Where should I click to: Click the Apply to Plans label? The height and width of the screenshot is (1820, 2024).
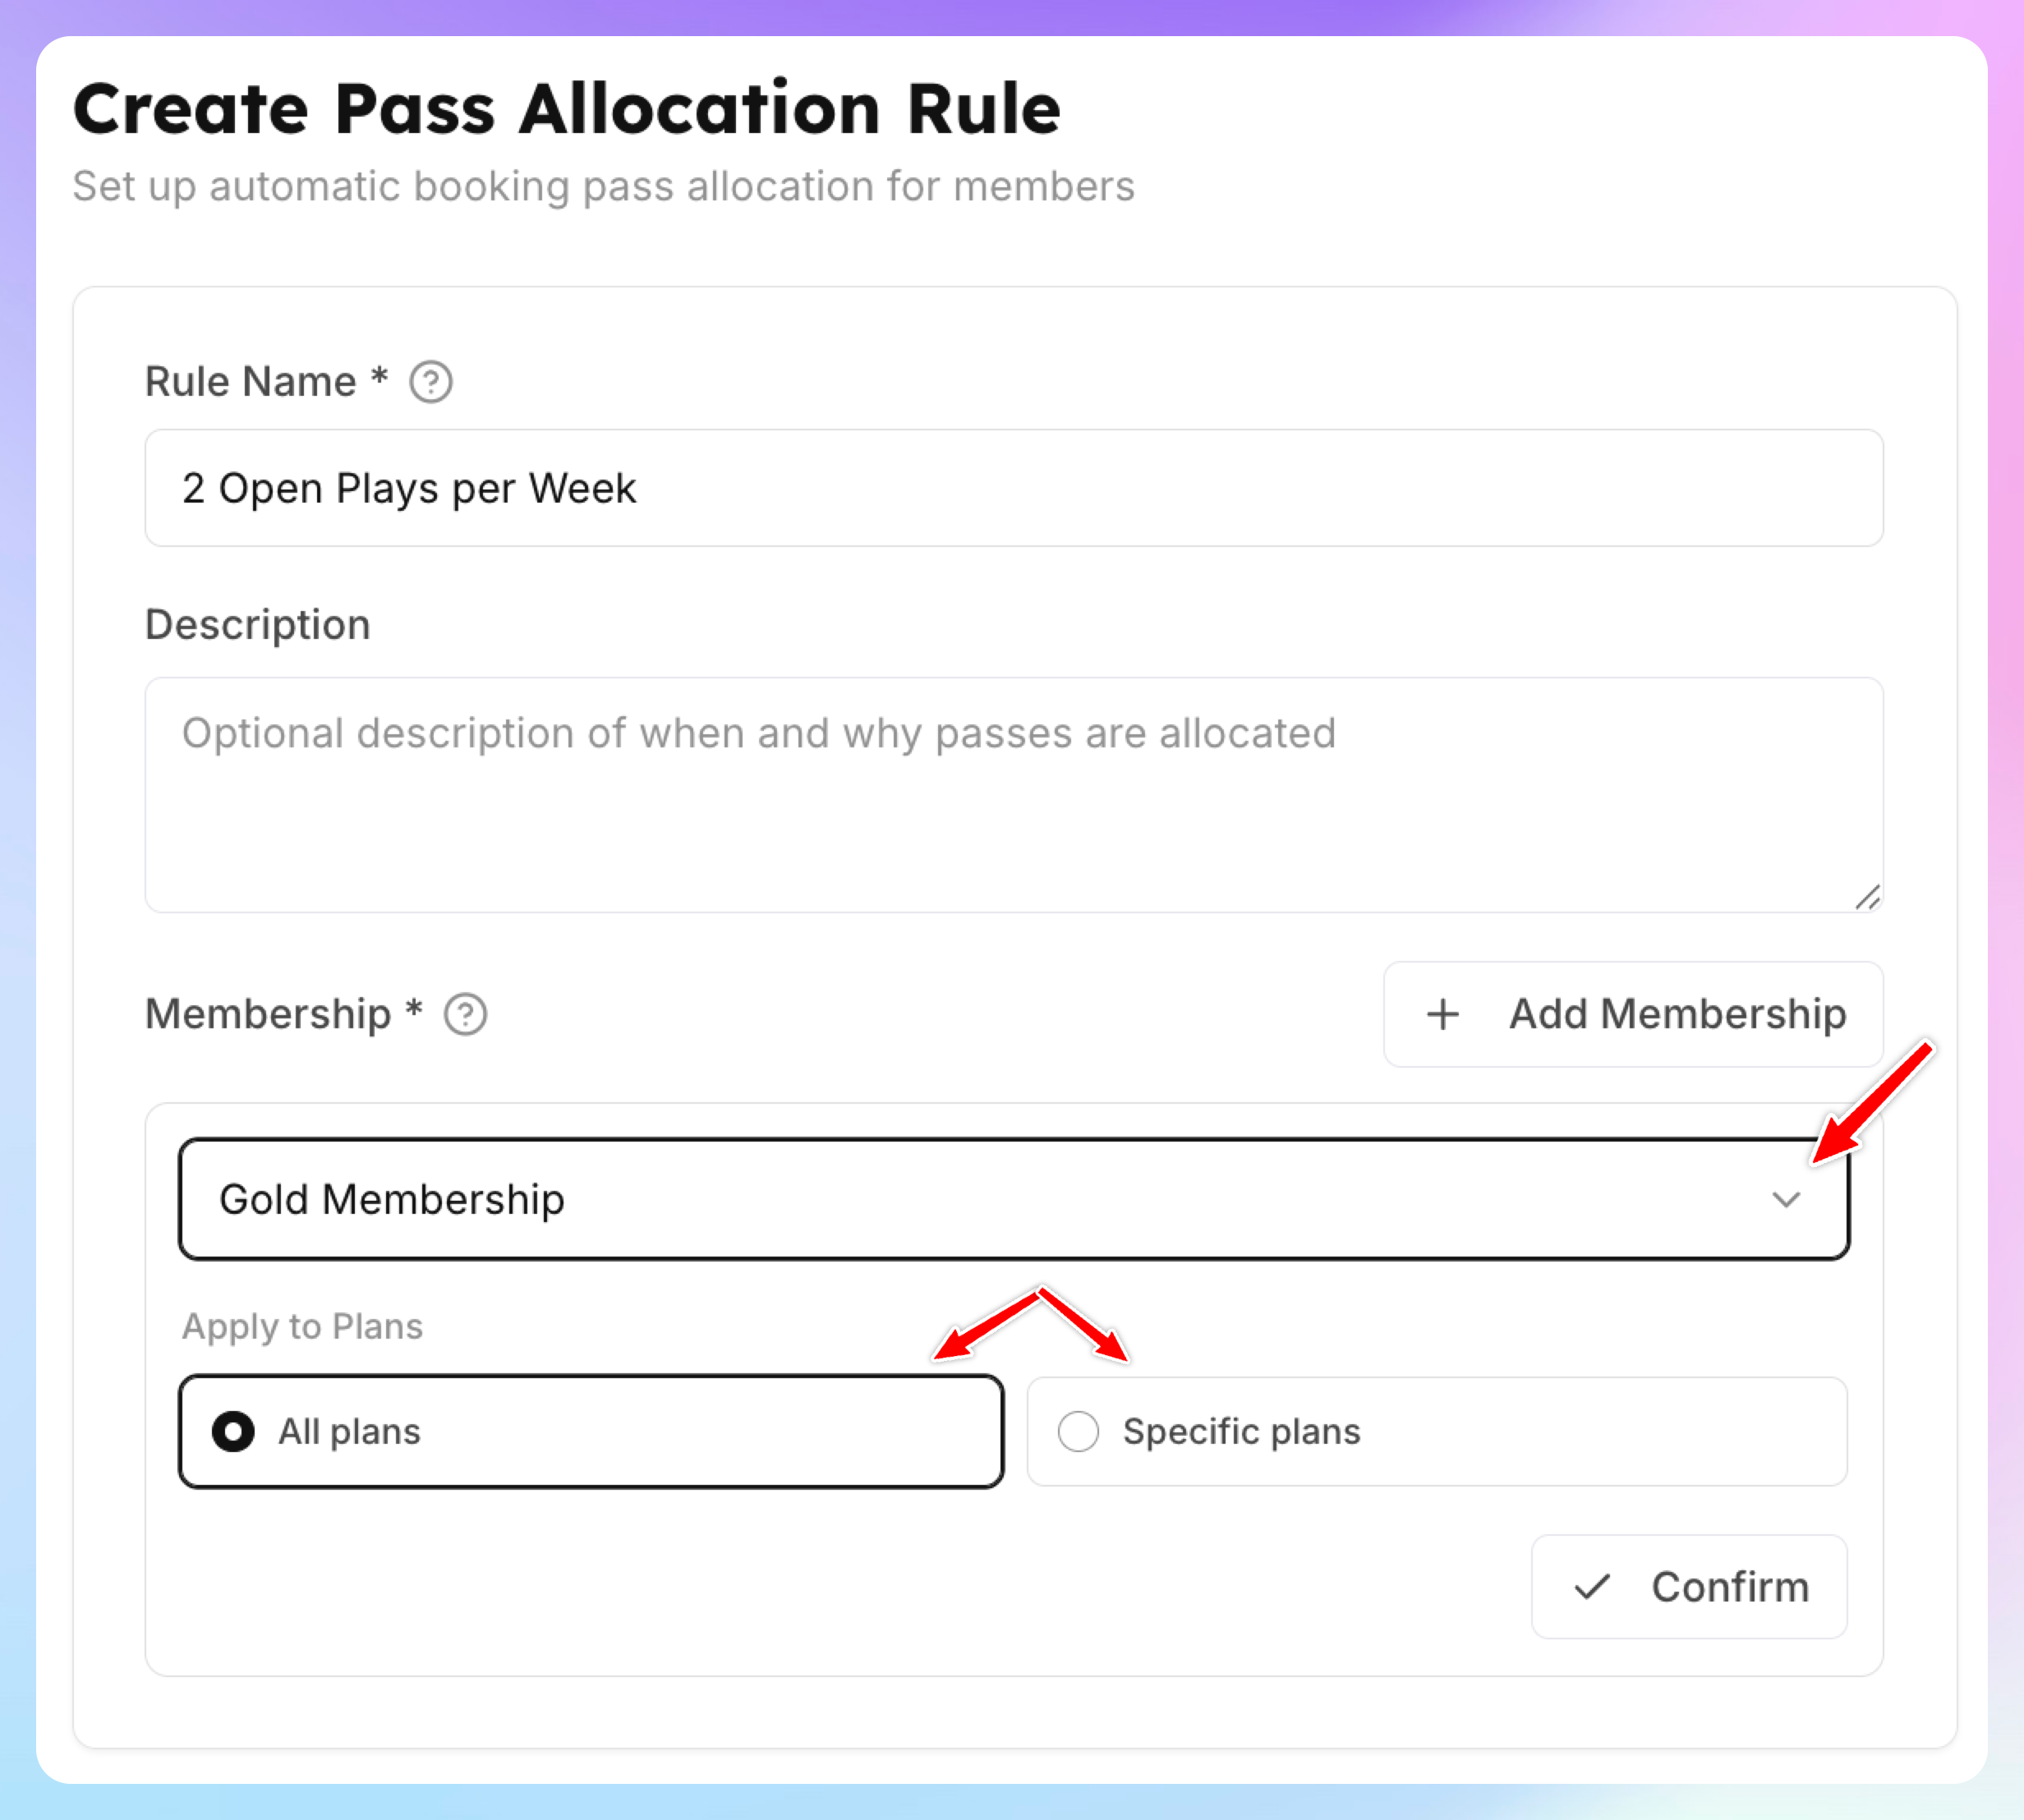pos(302,1327)
